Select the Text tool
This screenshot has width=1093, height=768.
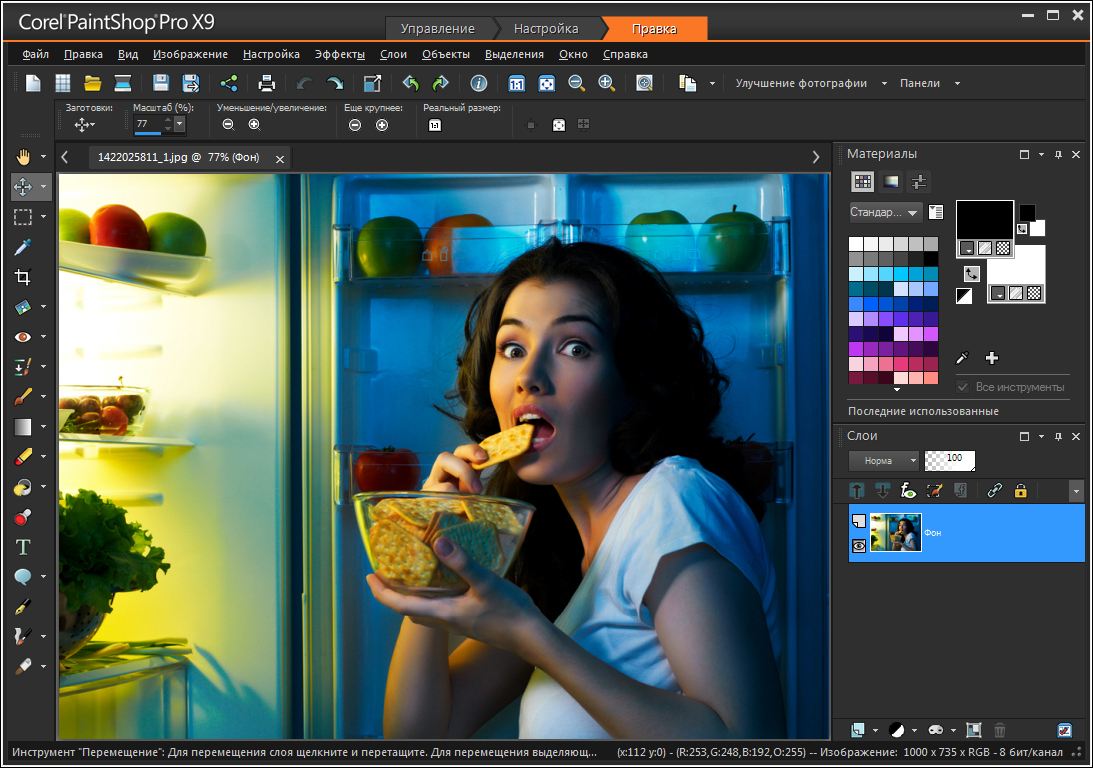[22, 547]
